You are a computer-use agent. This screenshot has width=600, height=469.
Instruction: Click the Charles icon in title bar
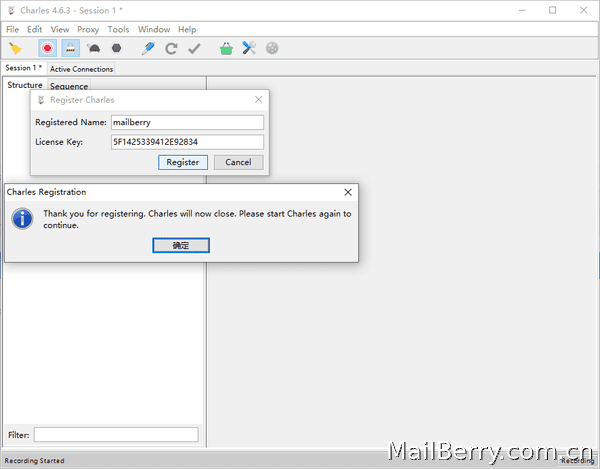point(11,10)
